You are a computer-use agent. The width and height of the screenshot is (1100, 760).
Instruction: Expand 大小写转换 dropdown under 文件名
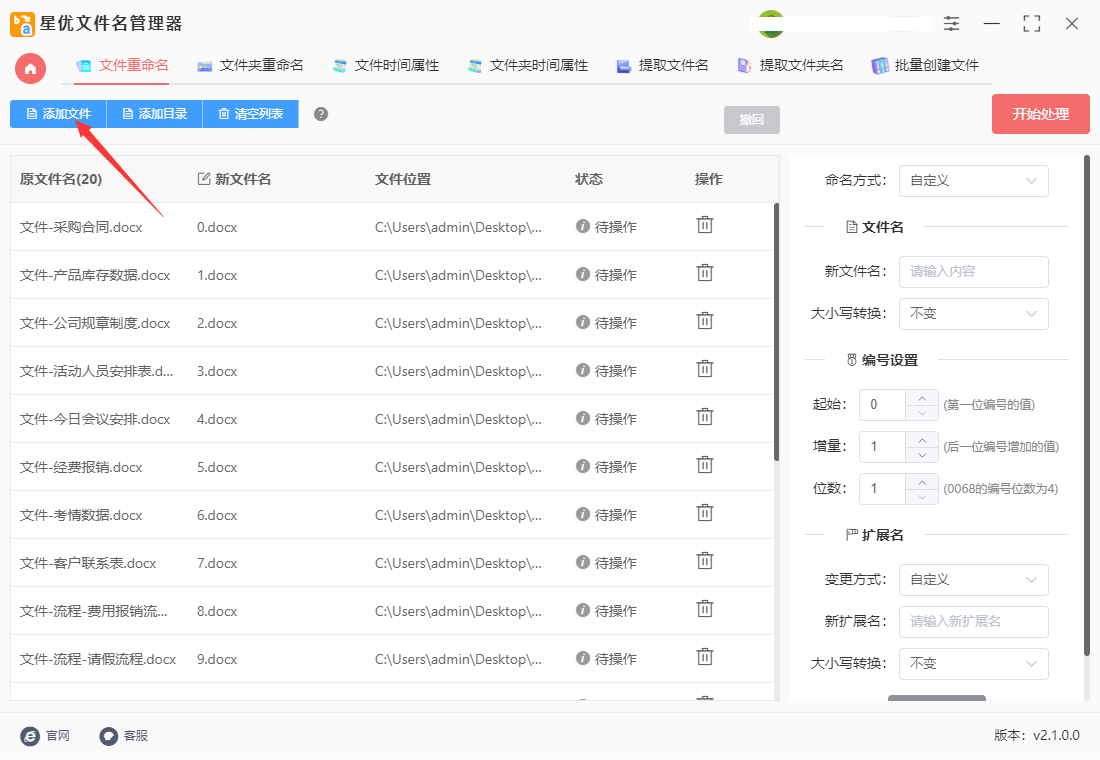coord(973,313)
